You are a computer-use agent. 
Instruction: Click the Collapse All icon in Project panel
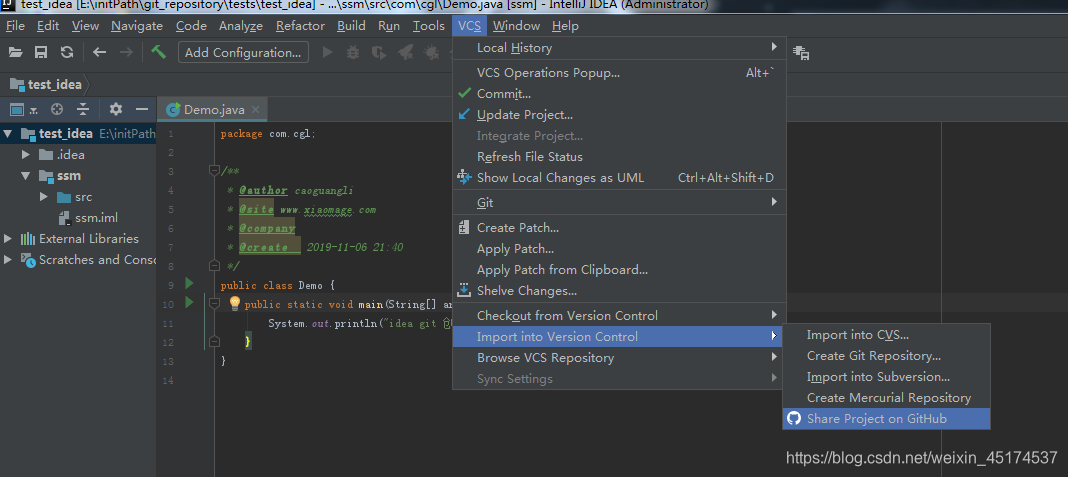(x=83, y=109)
